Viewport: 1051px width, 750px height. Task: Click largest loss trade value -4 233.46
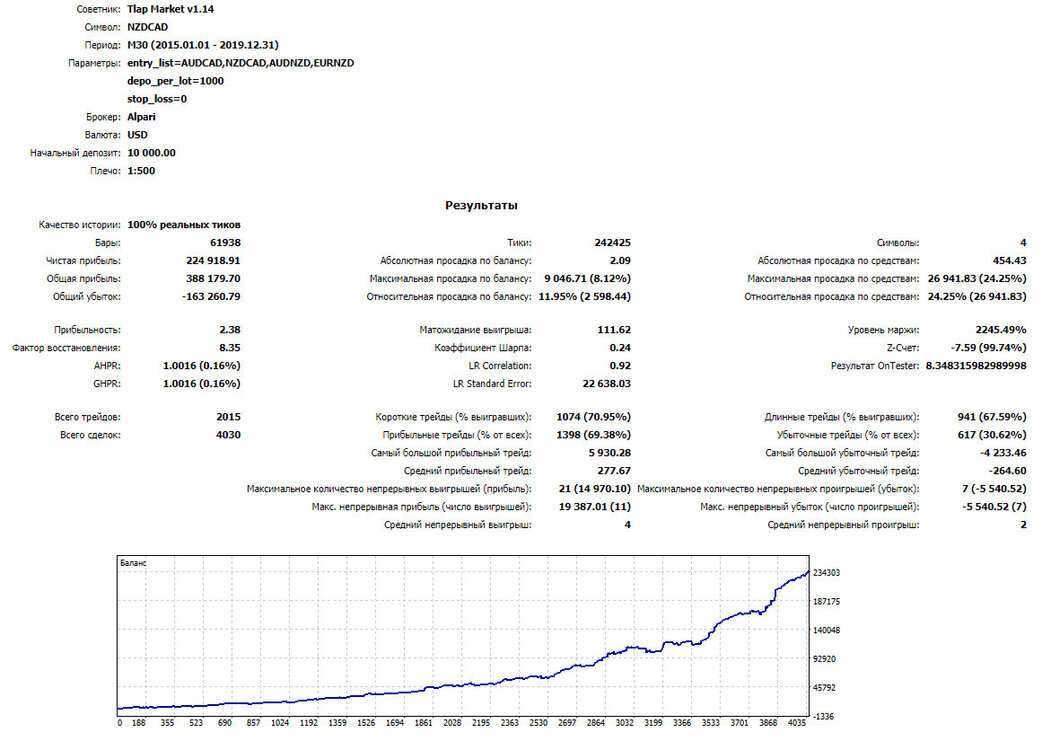click(x=1003, y=453)
